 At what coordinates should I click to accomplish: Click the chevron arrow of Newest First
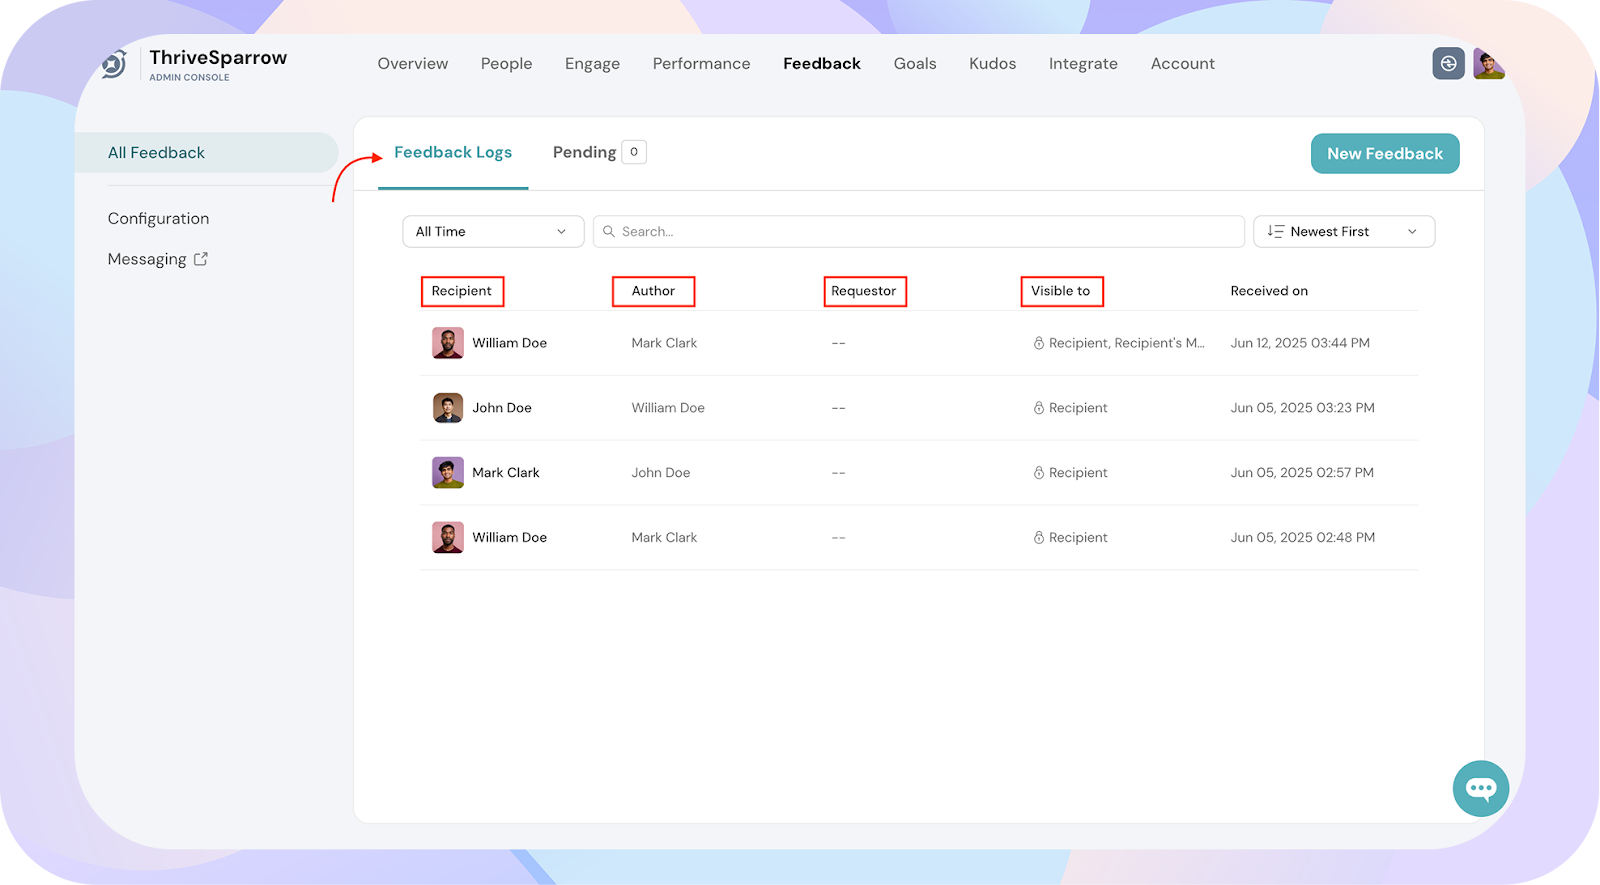(x=1412, y=232)
